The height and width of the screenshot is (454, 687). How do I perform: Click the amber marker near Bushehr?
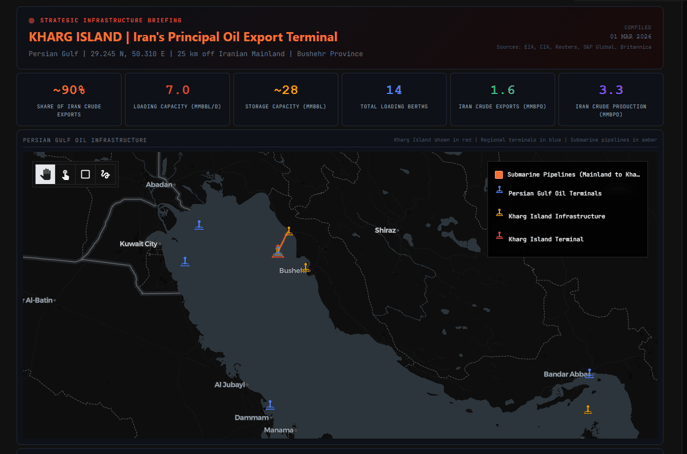tap(306, 266)
